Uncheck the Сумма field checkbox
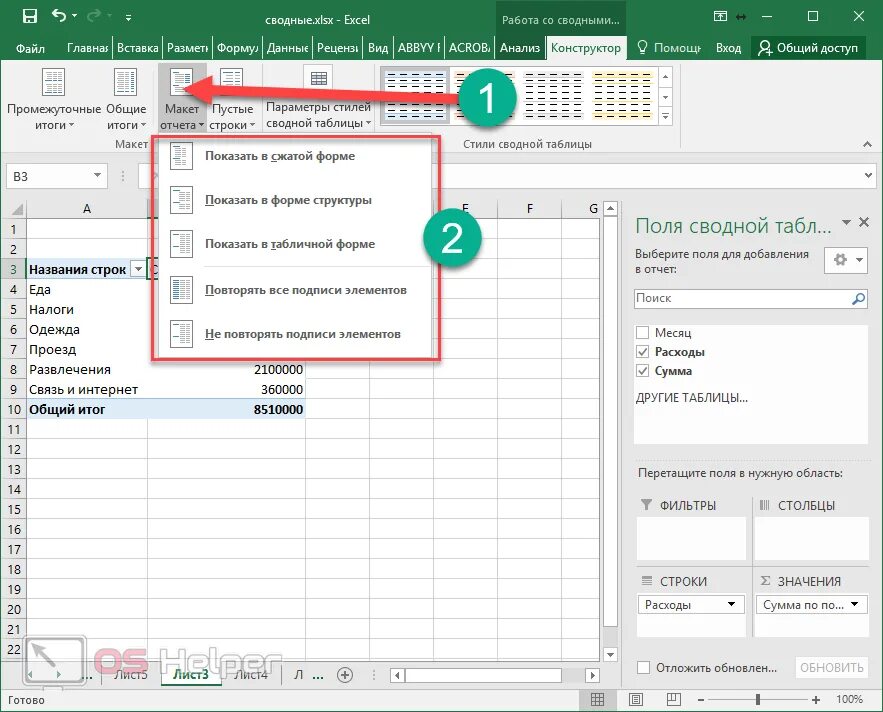883x712 pixels. [643, 371]
